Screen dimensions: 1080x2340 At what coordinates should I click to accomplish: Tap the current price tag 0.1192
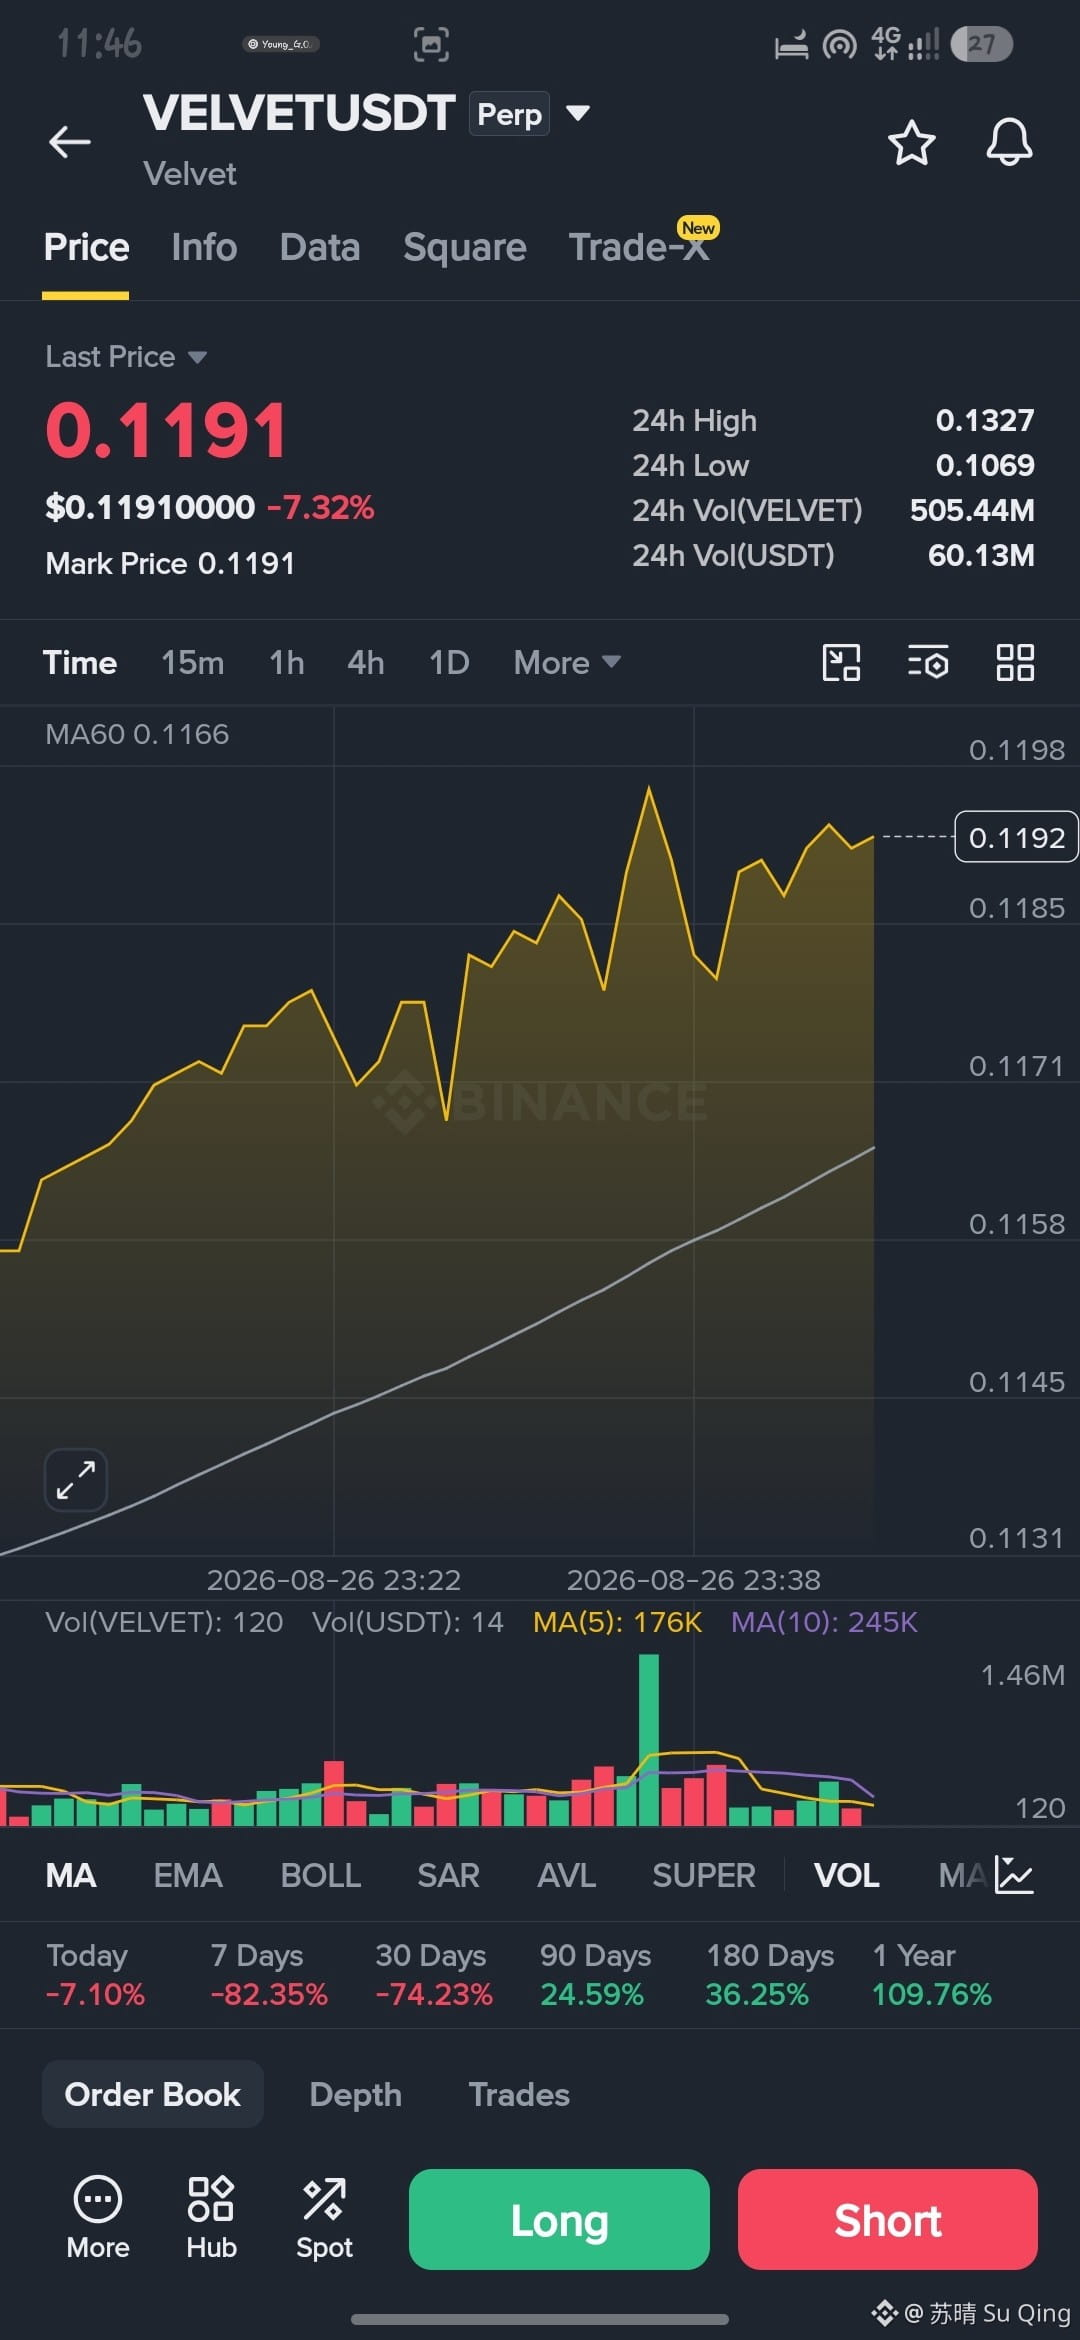(x=1016, y=837)
